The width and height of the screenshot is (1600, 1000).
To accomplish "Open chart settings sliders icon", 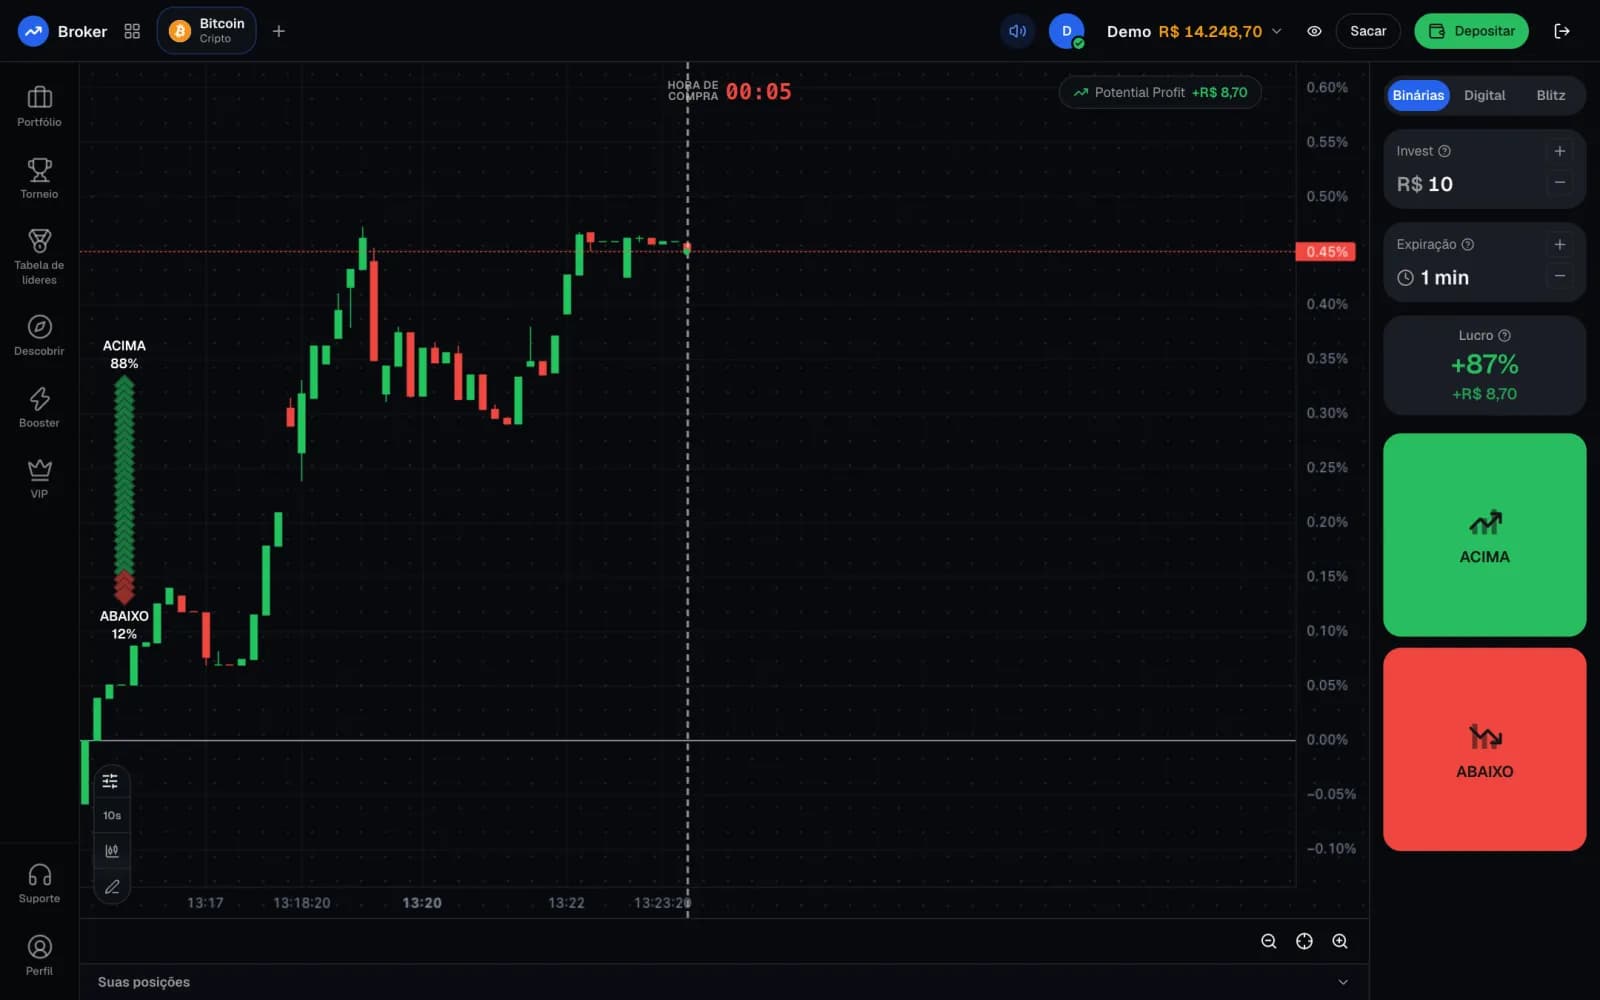I will (111, 781).
